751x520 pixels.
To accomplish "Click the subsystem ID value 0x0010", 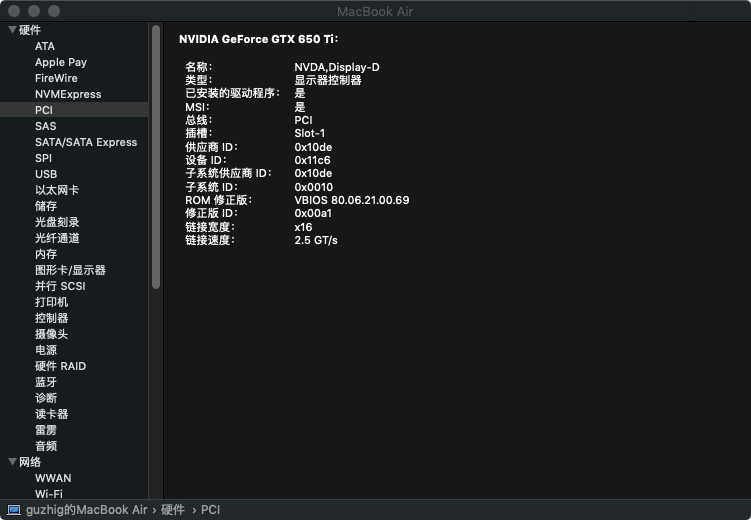I will [x=314, y=187].
